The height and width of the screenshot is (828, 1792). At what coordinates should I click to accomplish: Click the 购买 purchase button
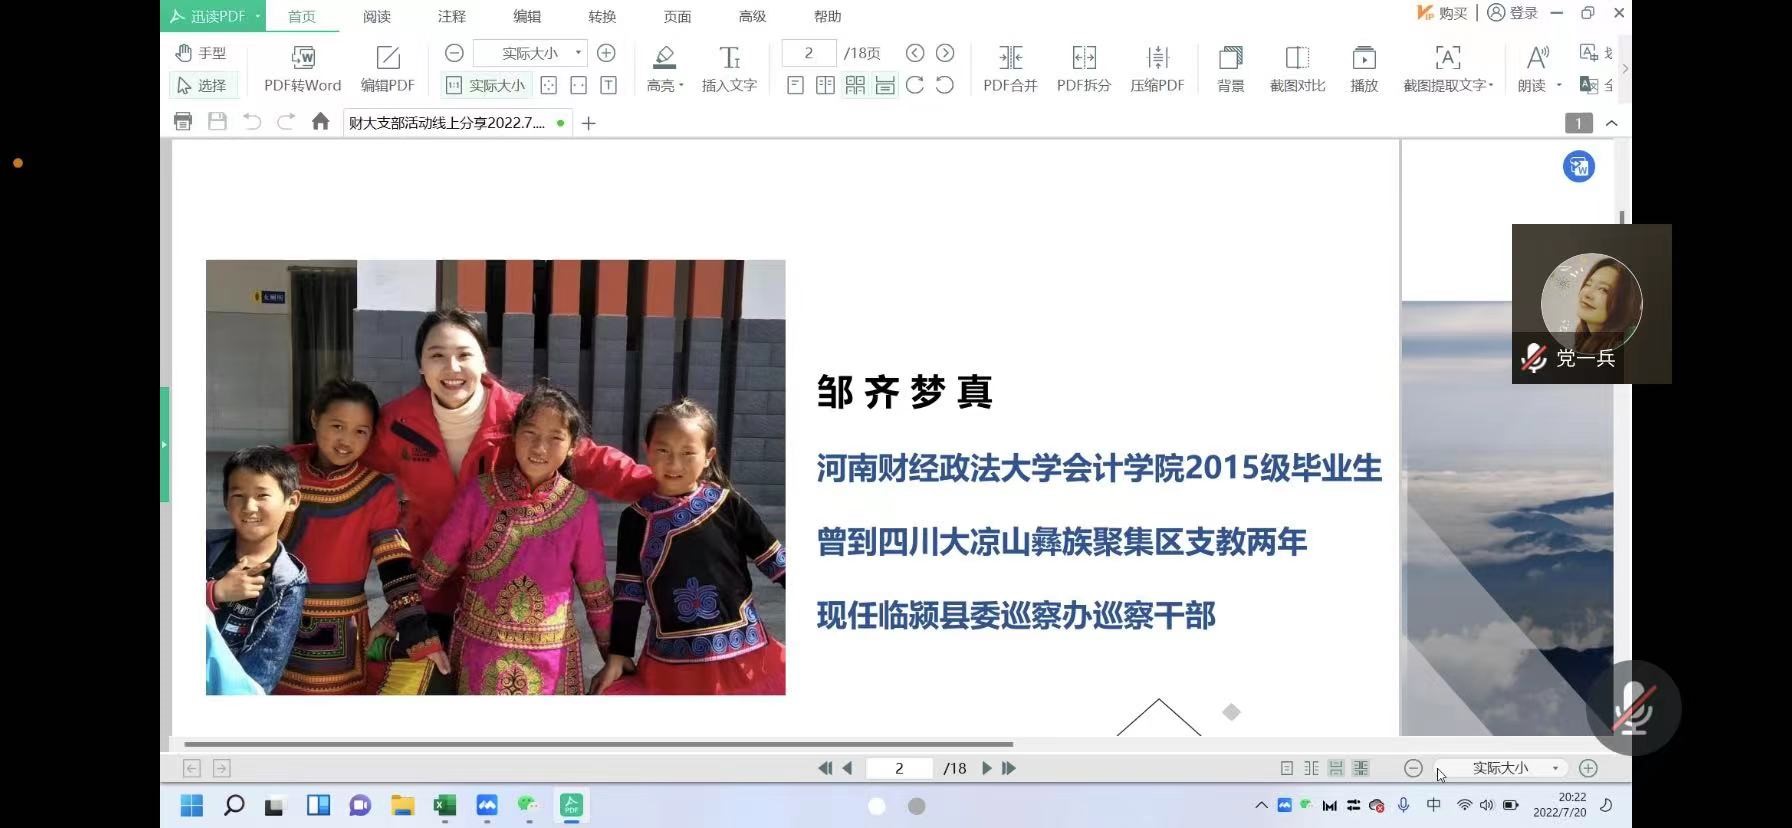[1442, 13]
